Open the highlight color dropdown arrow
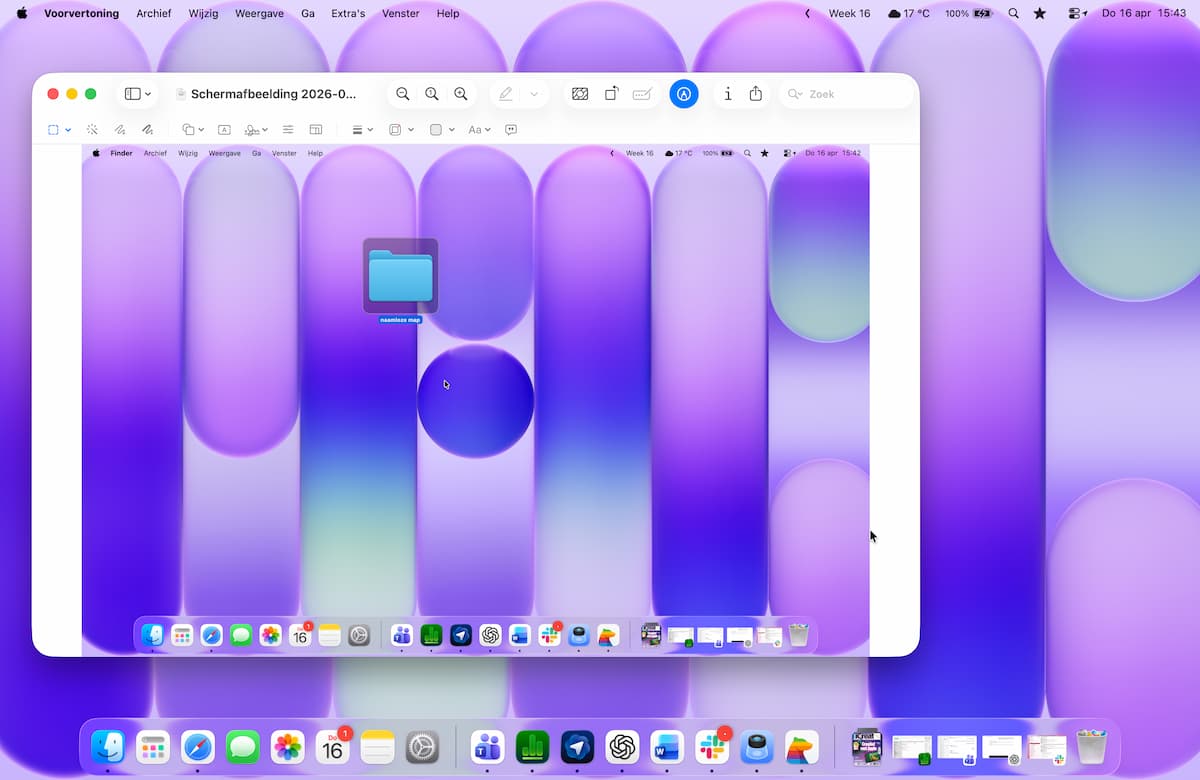 534,94
